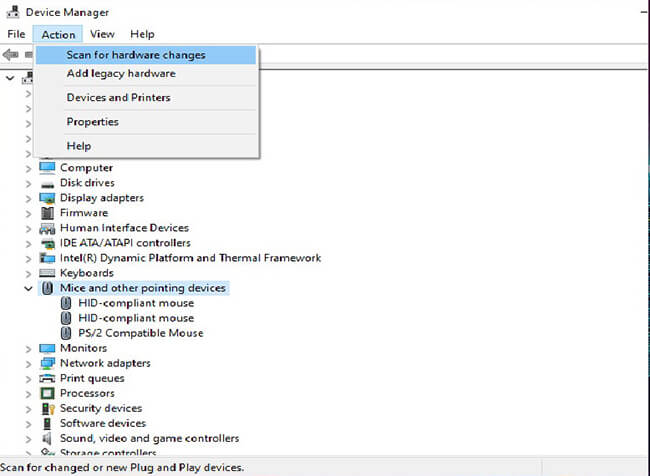Select the Software devices row
650x476 pixels.
tap(103, 423)
